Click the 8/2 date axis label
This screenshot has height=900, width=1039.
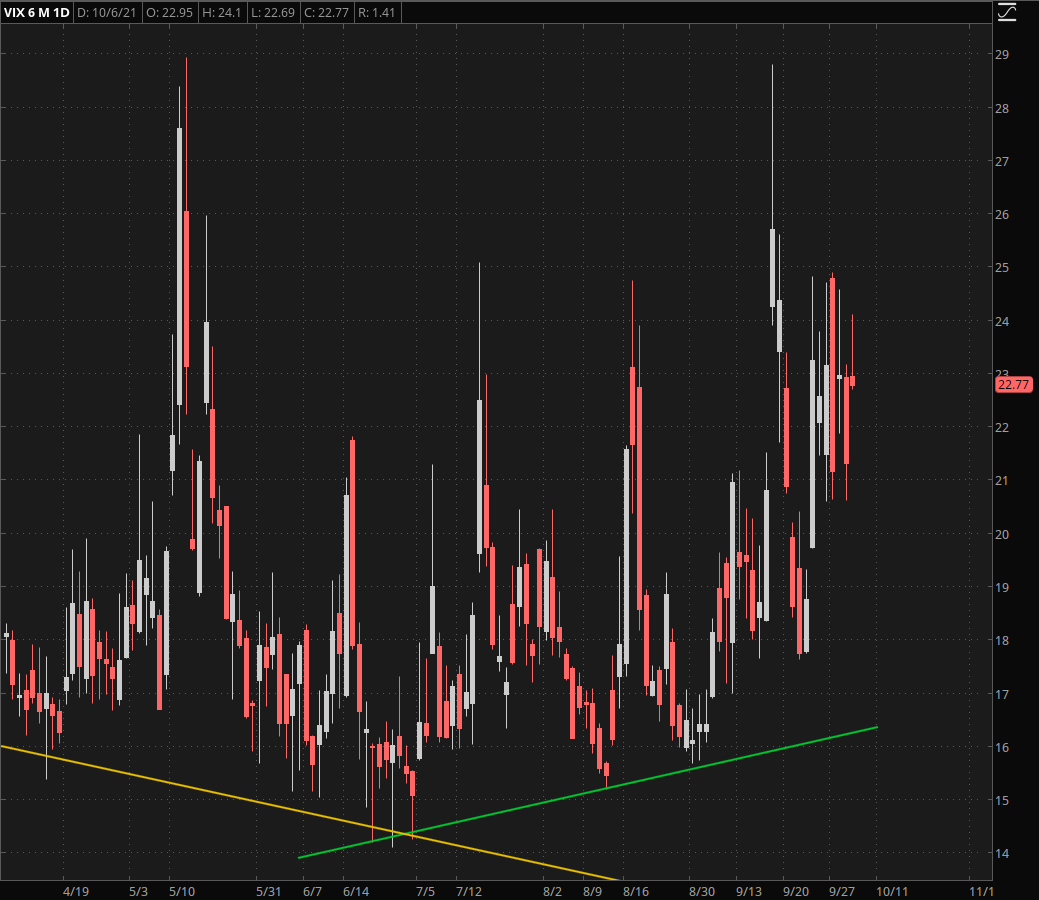pyautogui.click(x=552, y=891)
